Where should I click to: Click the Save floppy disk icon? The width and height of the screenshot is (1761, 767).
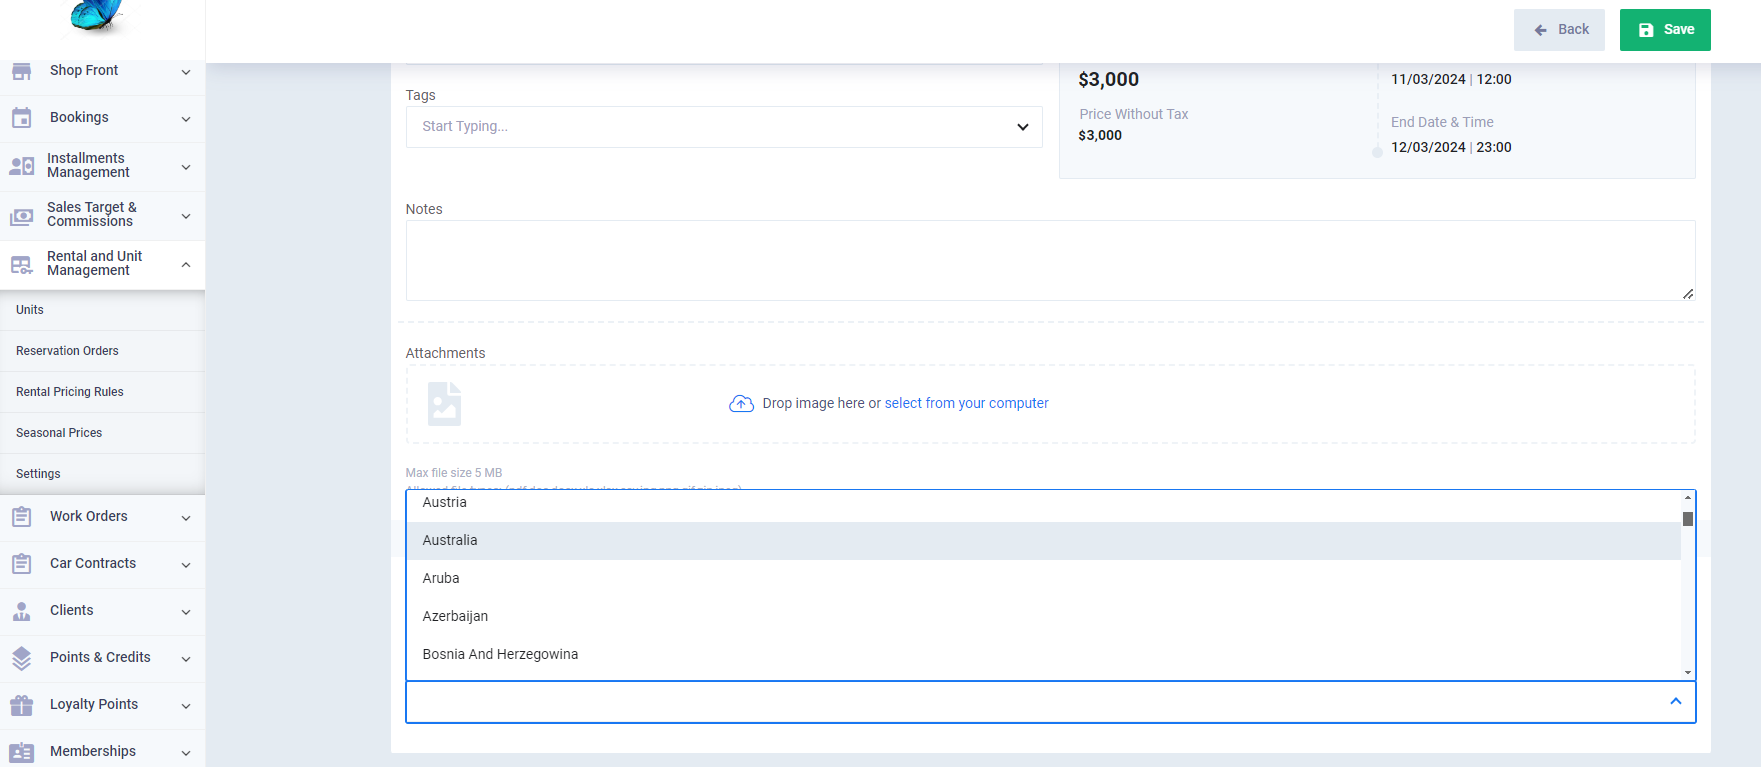click(x=1646, y=30)
